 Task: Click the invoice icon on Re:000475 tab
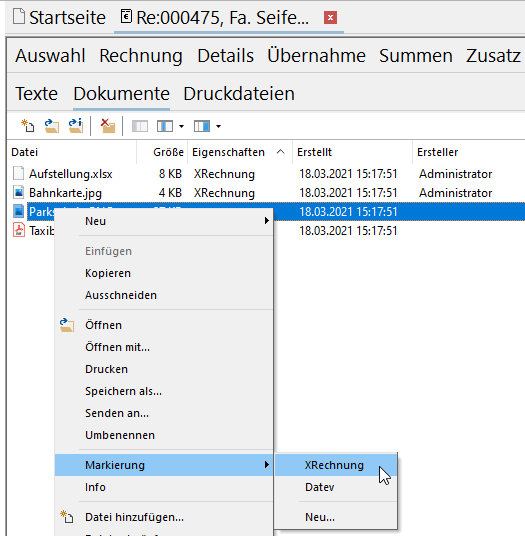coord(126,16)
